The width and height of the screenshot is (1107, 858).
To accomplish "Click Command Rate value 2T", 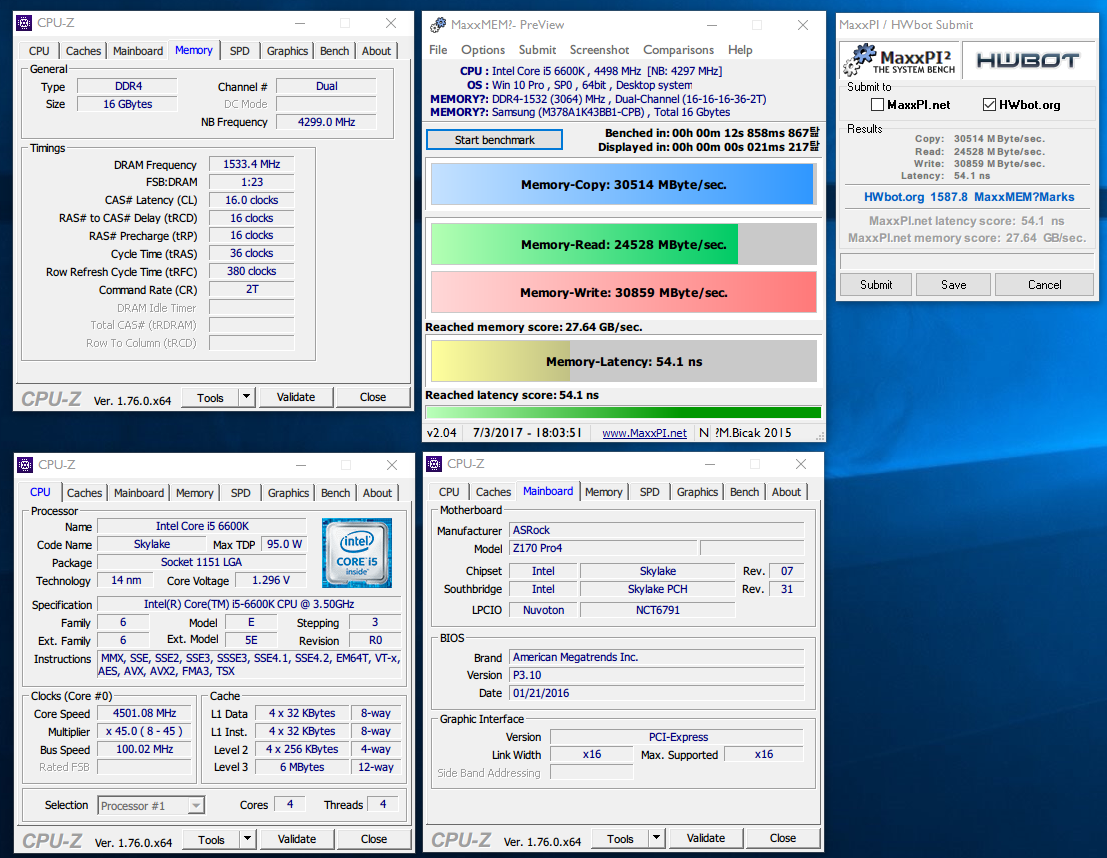I will (251, 289).
